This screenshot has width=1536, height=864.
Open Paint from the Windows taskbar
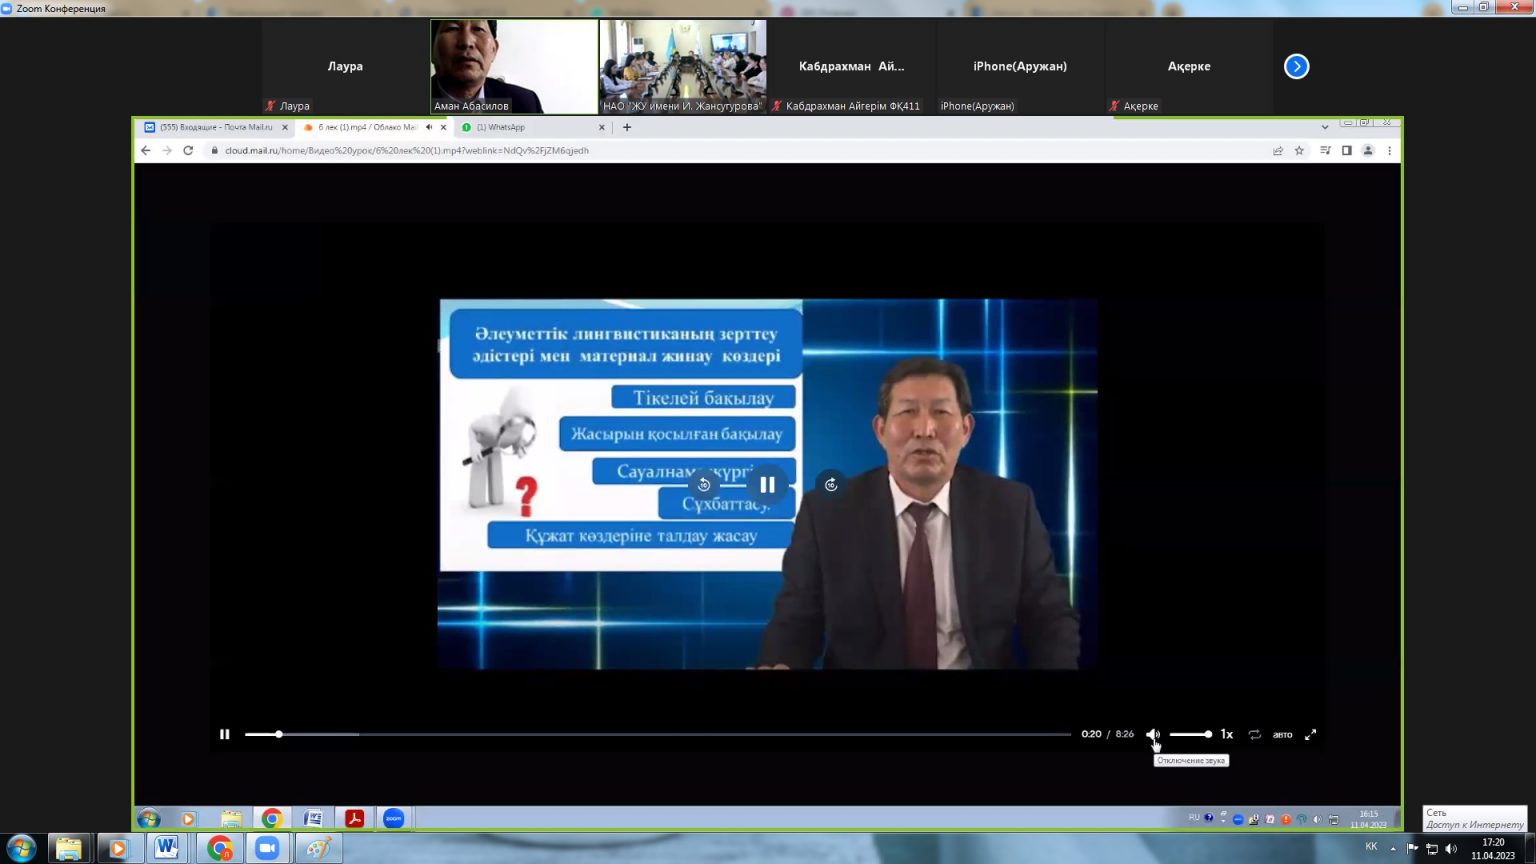(318, 848)
